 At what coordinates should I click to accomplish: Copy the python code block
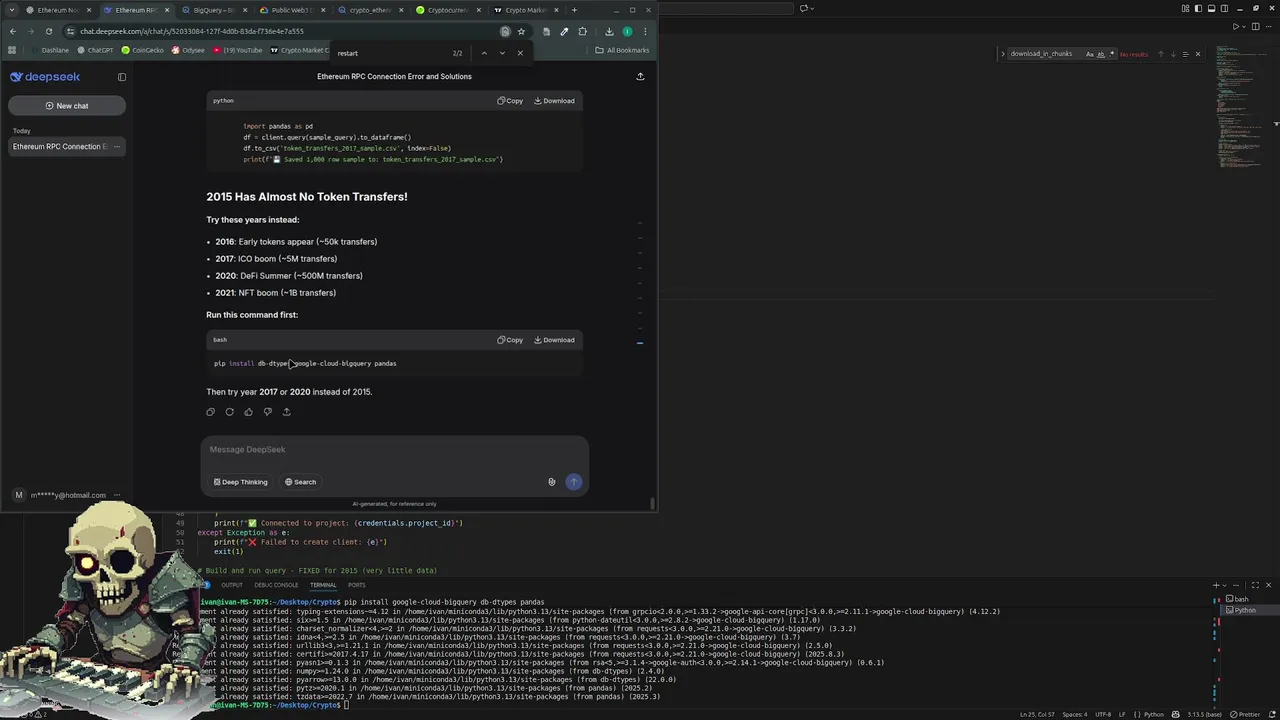[510, 101]
